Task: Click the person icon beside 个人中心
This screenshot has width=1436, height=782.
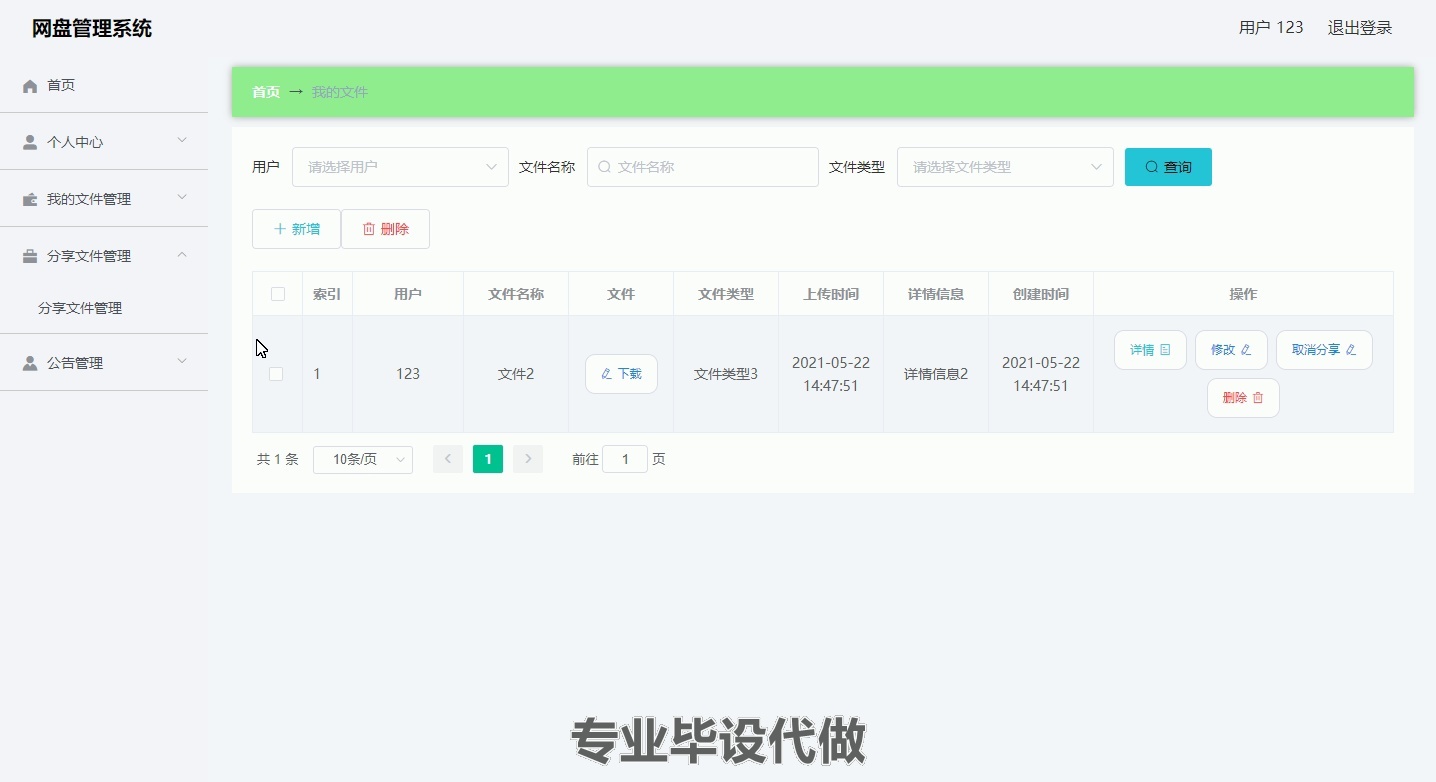Action: point(30,142)
